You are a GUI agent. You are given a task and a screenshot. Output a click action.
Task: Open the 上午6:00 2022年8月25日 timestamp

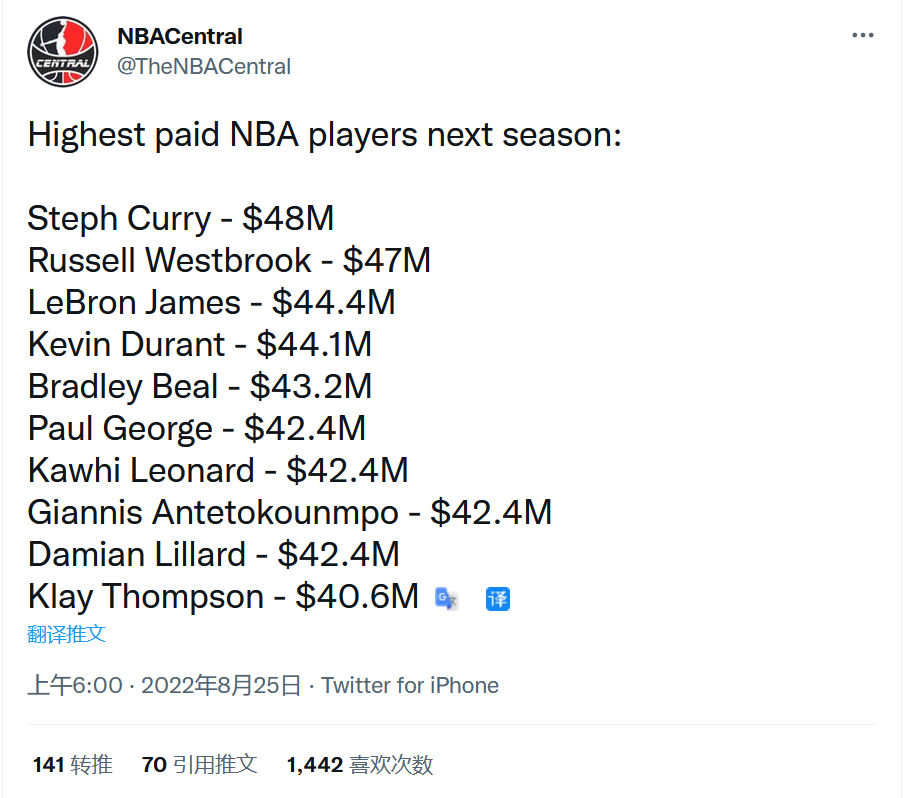pyautogui.click(x=164, y=685)
